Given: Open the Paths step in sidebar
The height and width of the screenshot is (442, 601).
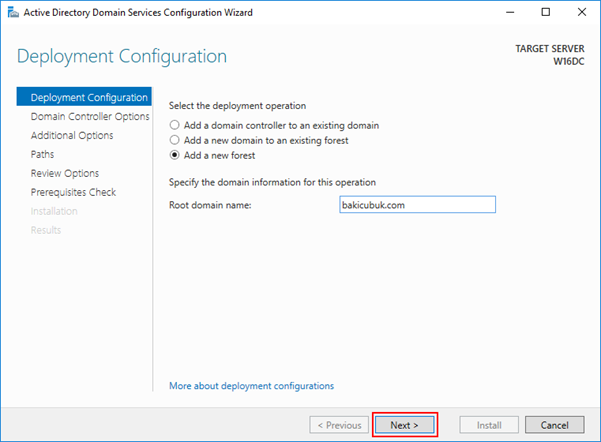Looking at the screenshot, I should coord(43,154).
